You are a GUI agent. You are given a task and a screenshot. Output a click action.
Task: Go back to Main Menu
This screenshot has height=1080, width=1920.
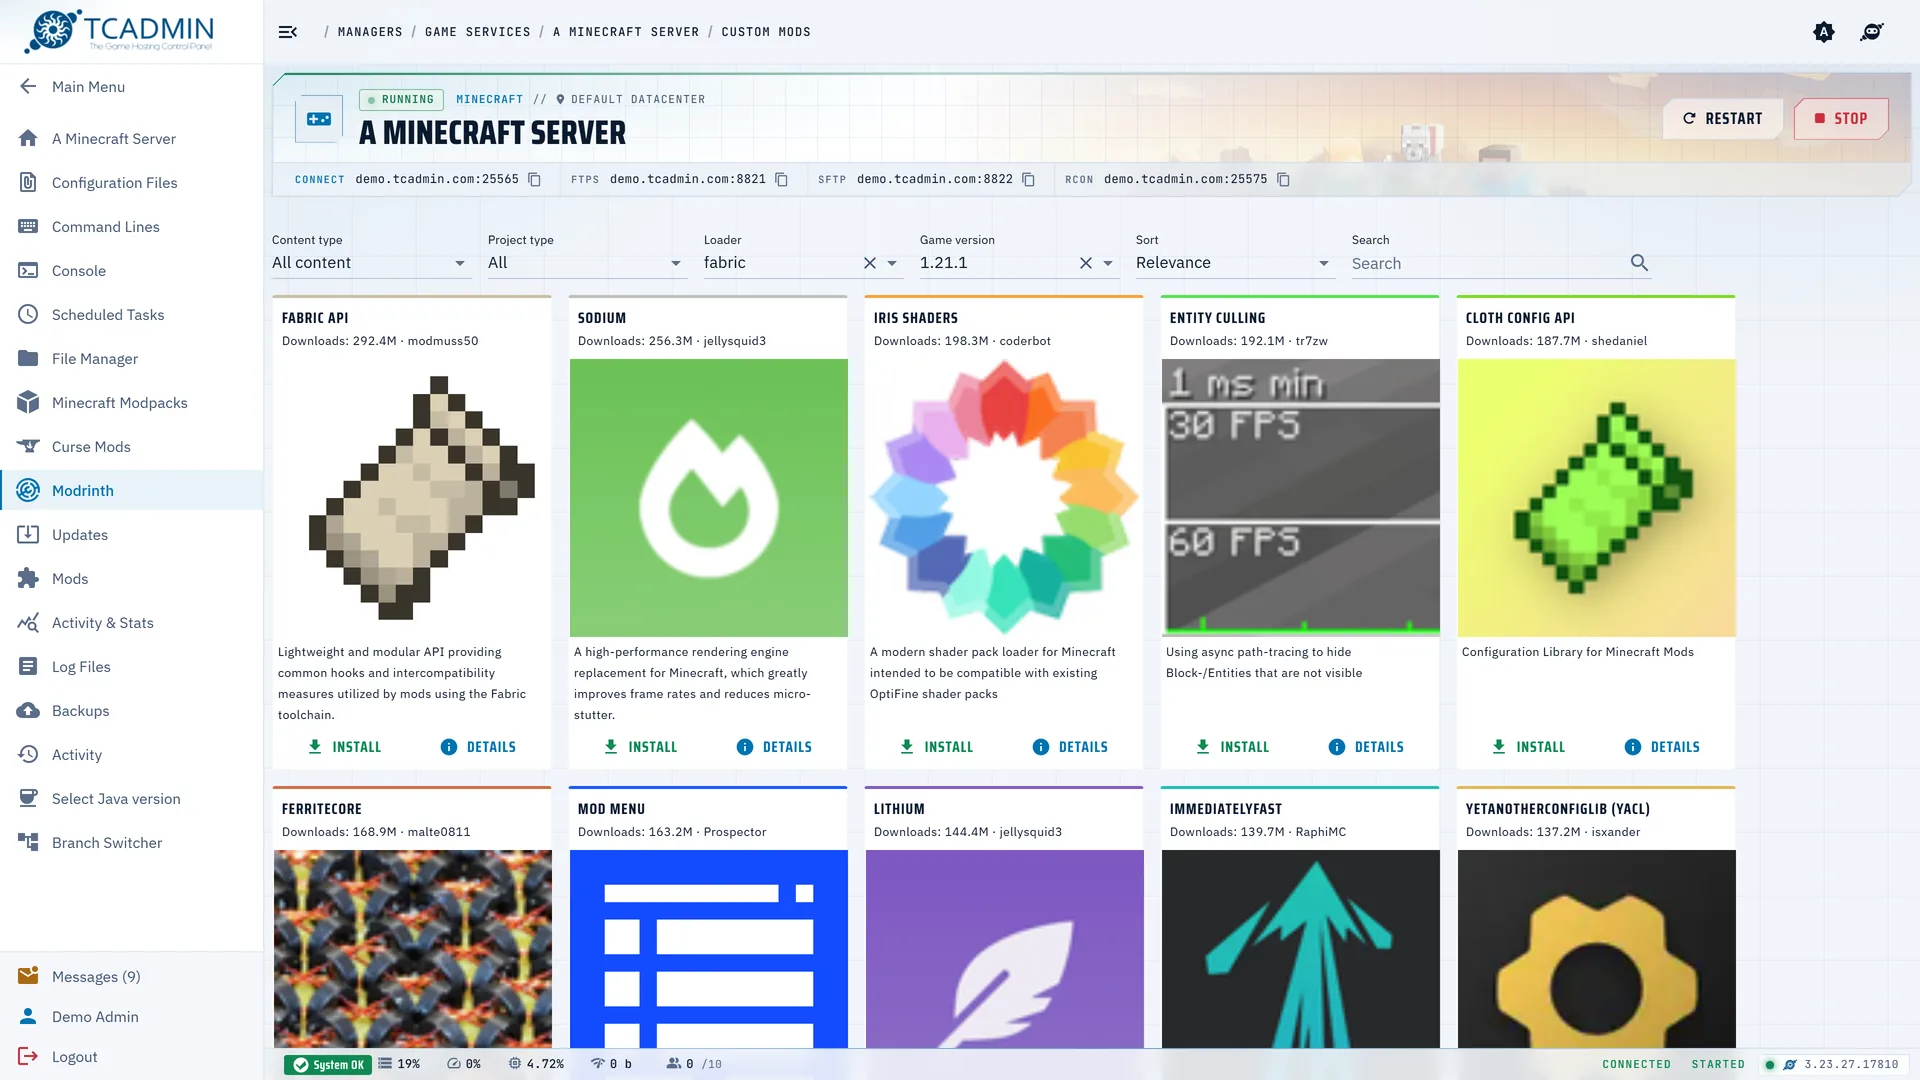(x=131, y=87)
